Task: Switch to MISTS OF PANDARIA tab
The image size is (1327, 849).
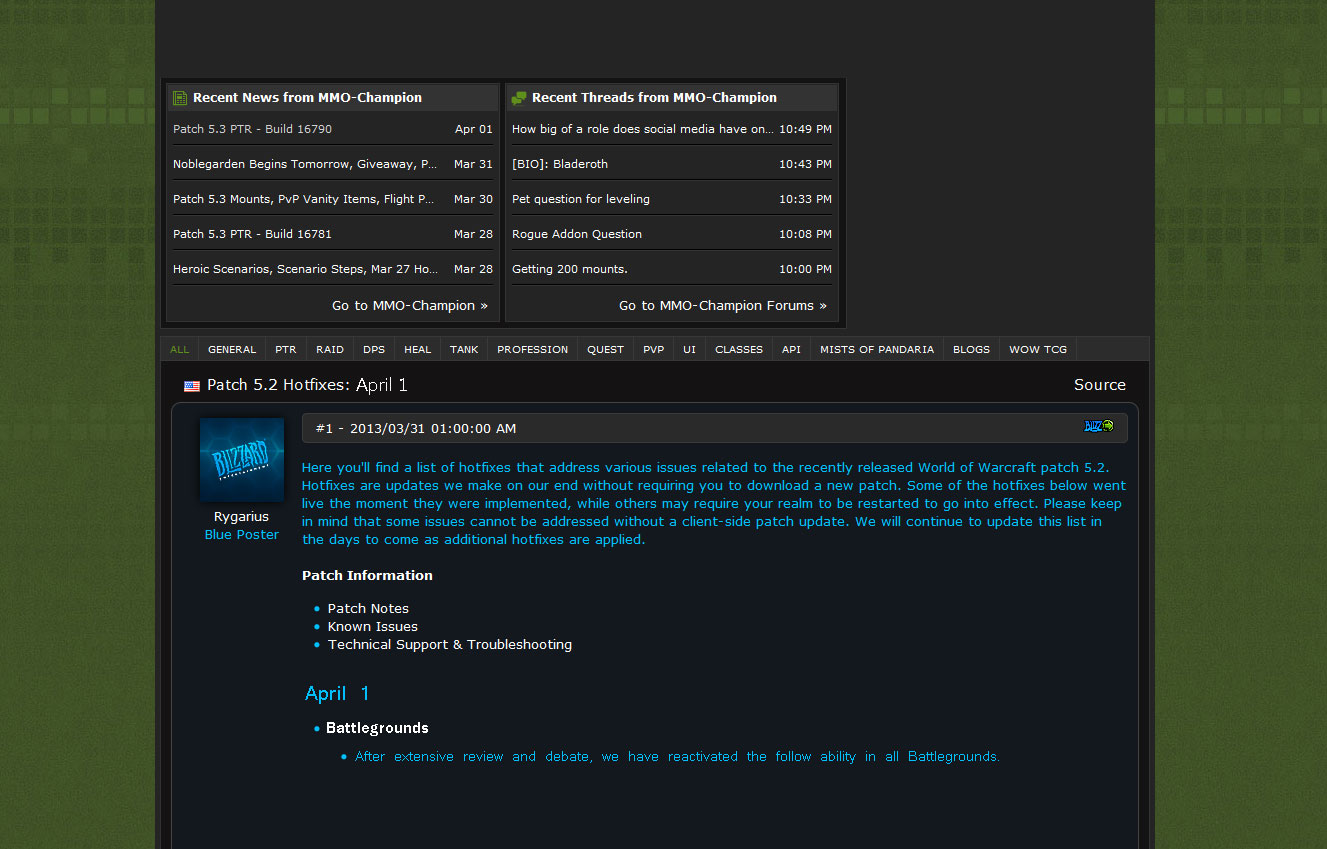Action: click(877, 350)
